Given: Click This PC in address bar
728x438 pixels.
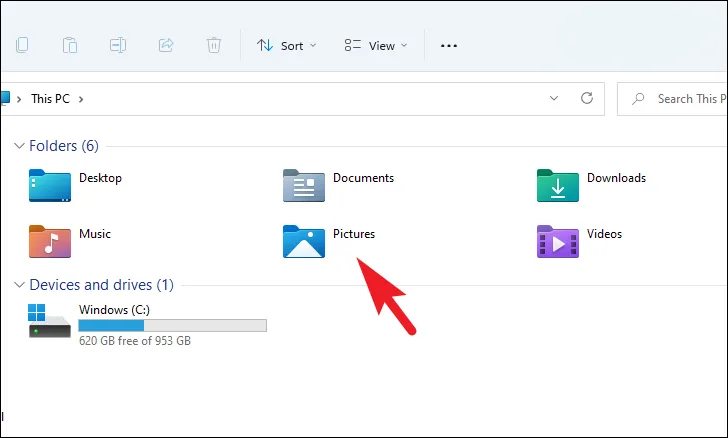Looking at the screenshot, I should coord(50,98).
